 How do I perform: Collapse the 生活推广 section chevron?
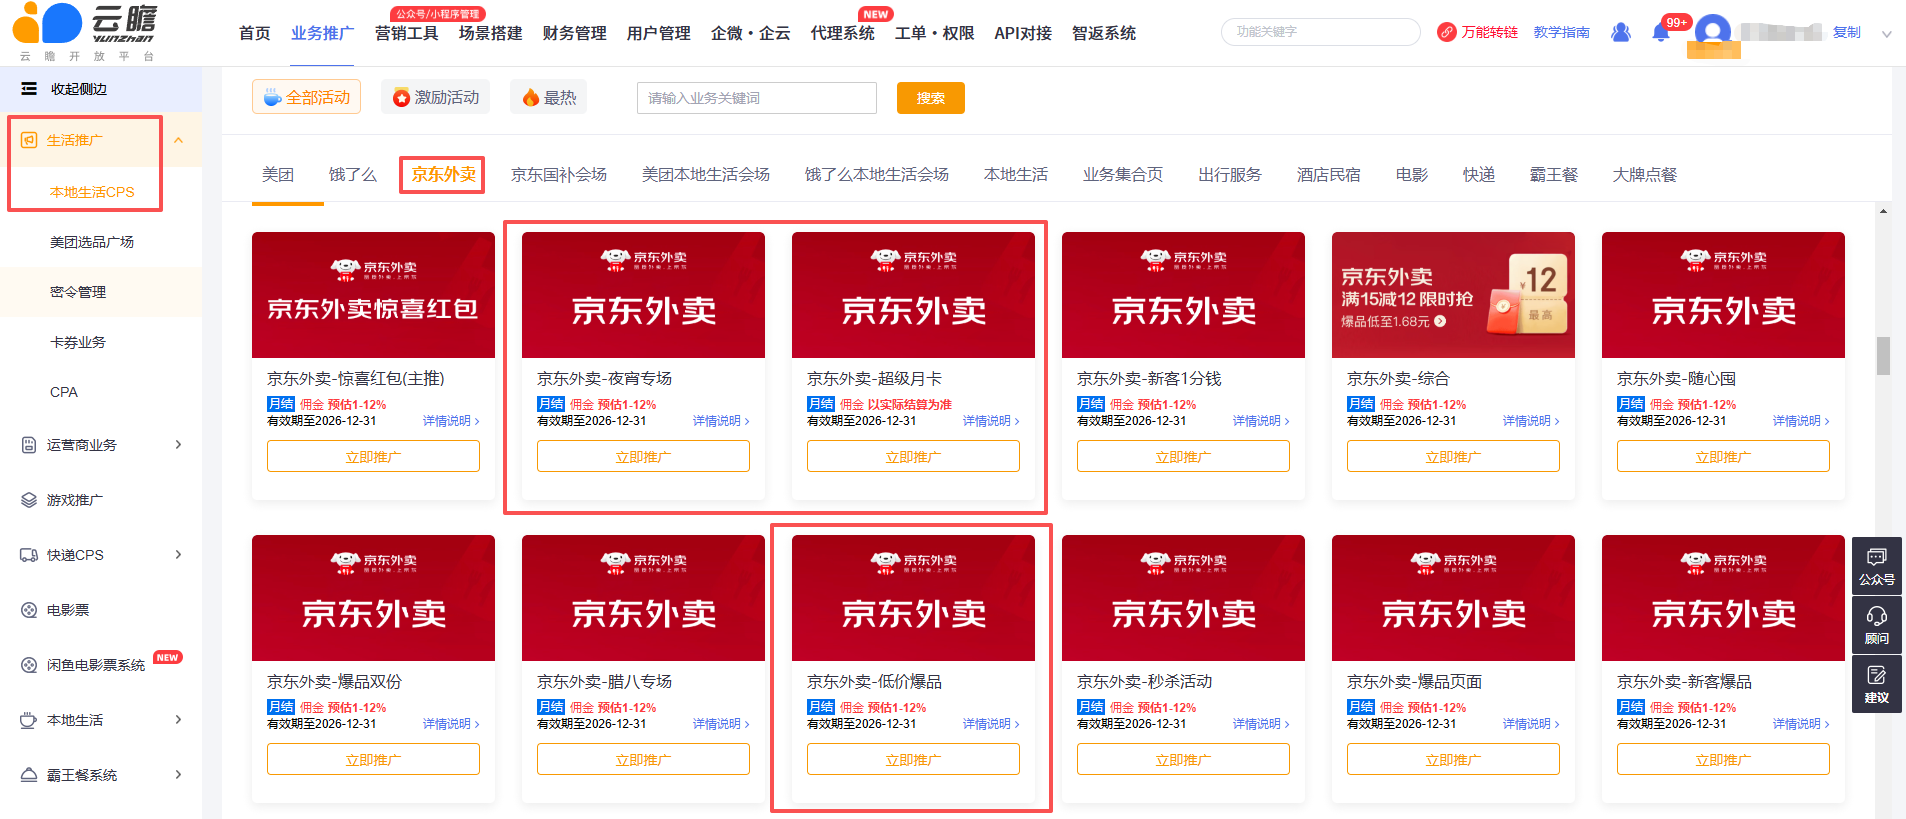point(179,140)
